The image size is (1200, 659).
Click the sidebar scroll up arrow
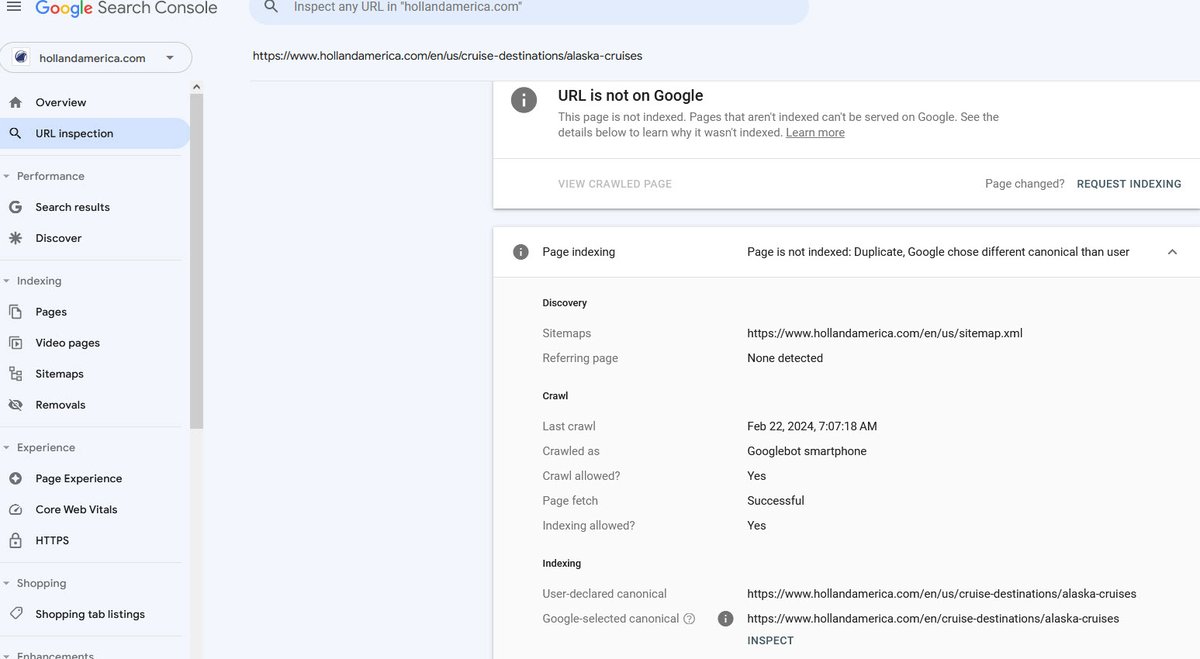click(196, 87)
